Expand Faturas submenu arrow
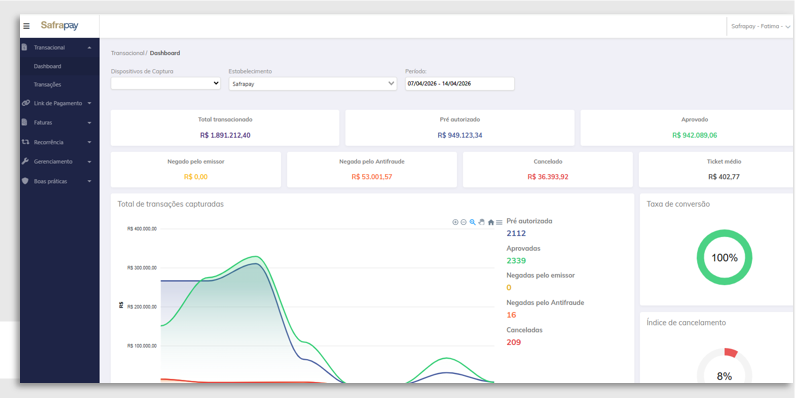Image resolution: width=802 pixels, height=398 pixels. point(90,123)
